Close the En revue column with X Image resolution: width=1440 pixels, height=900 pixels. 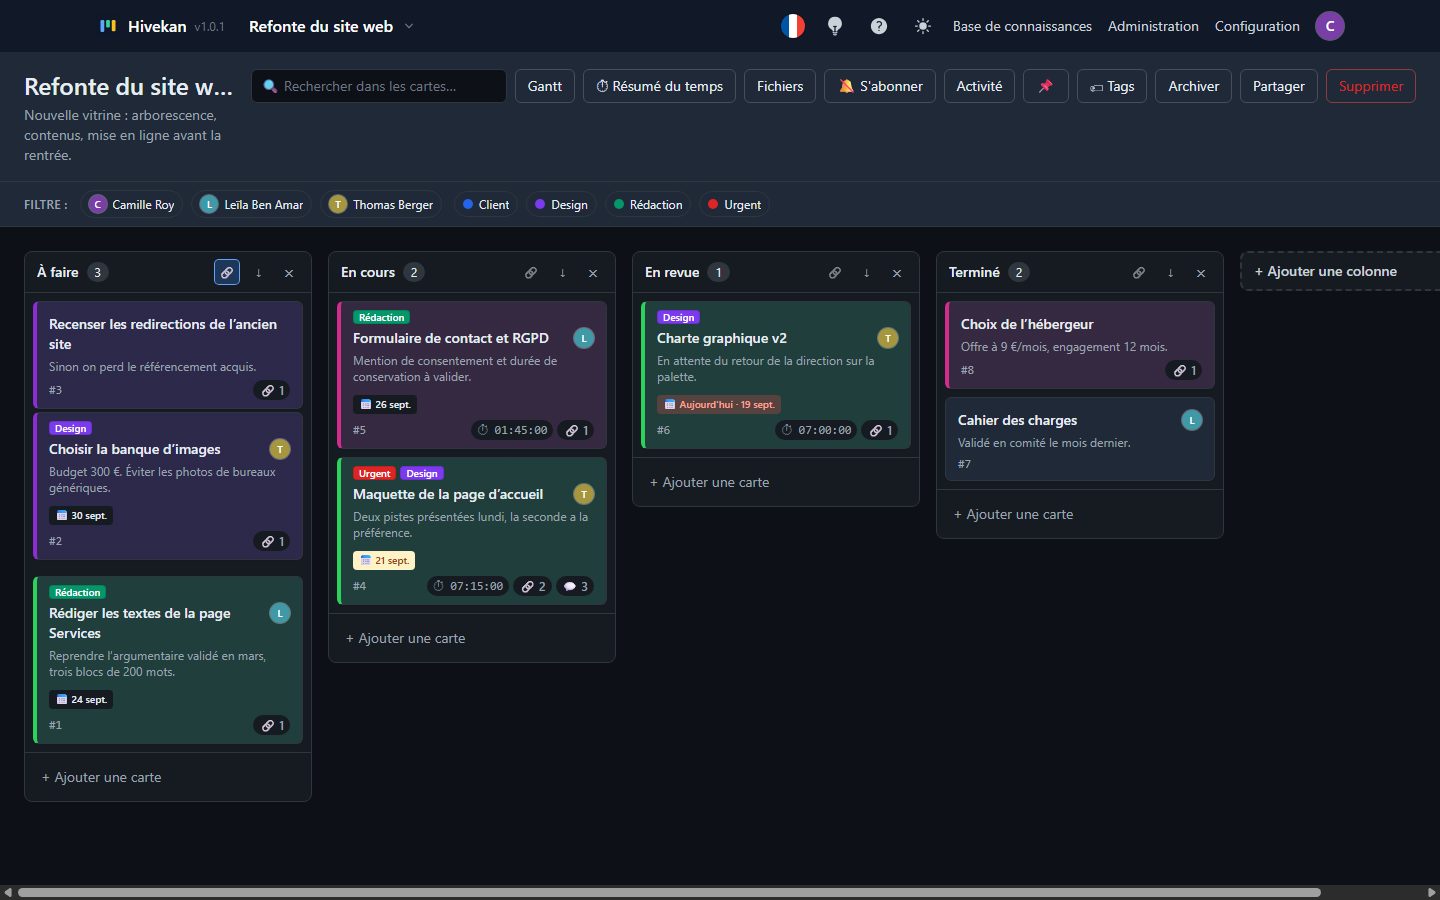(897, 272)
